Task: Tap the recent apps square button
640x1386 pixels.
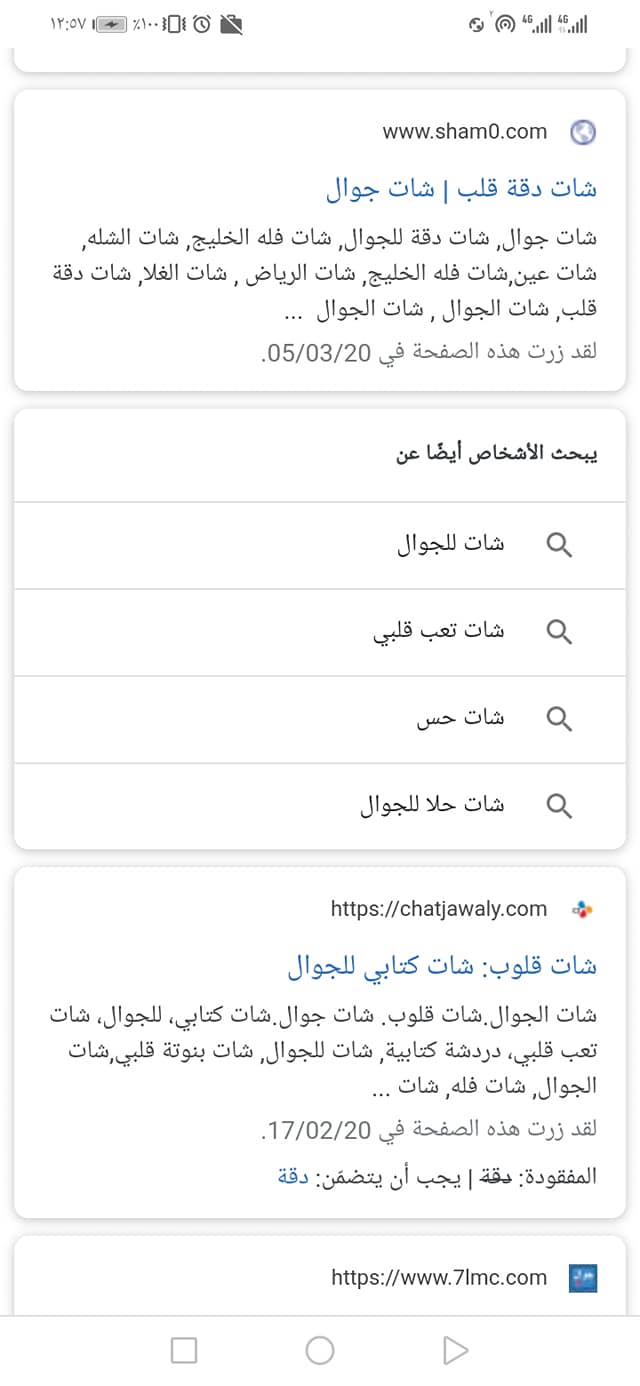Action: click(184, 1351)
